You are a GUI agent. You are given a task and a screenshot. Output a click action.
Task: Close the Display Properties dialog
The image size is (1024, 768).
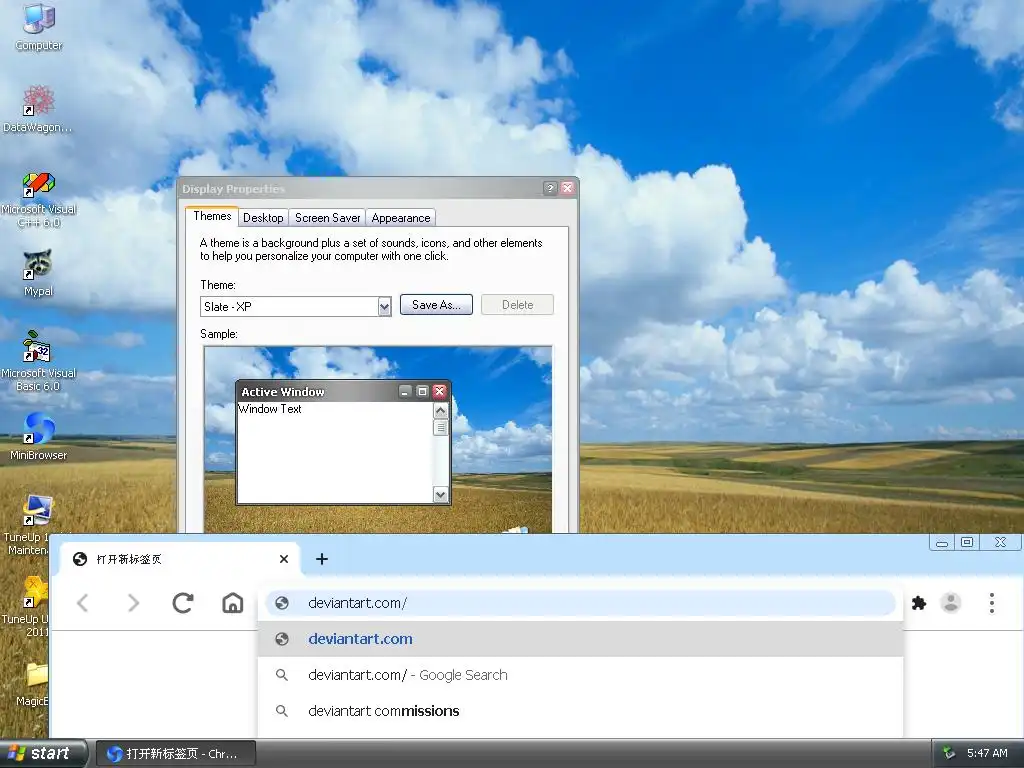click(568, 188)
